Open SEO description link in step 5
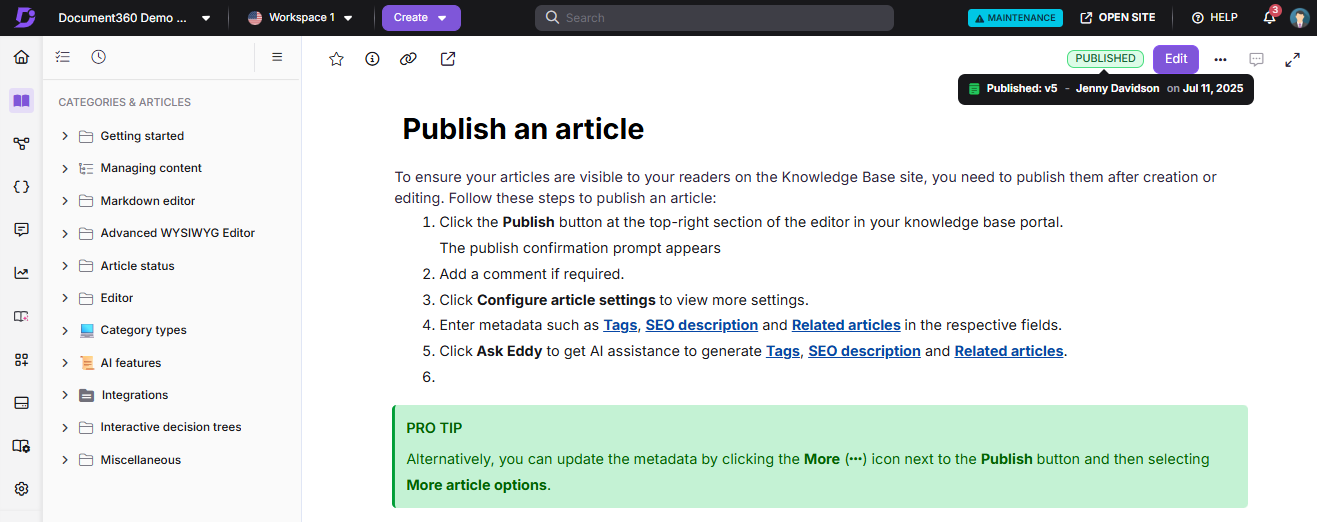 click(864, 351)
